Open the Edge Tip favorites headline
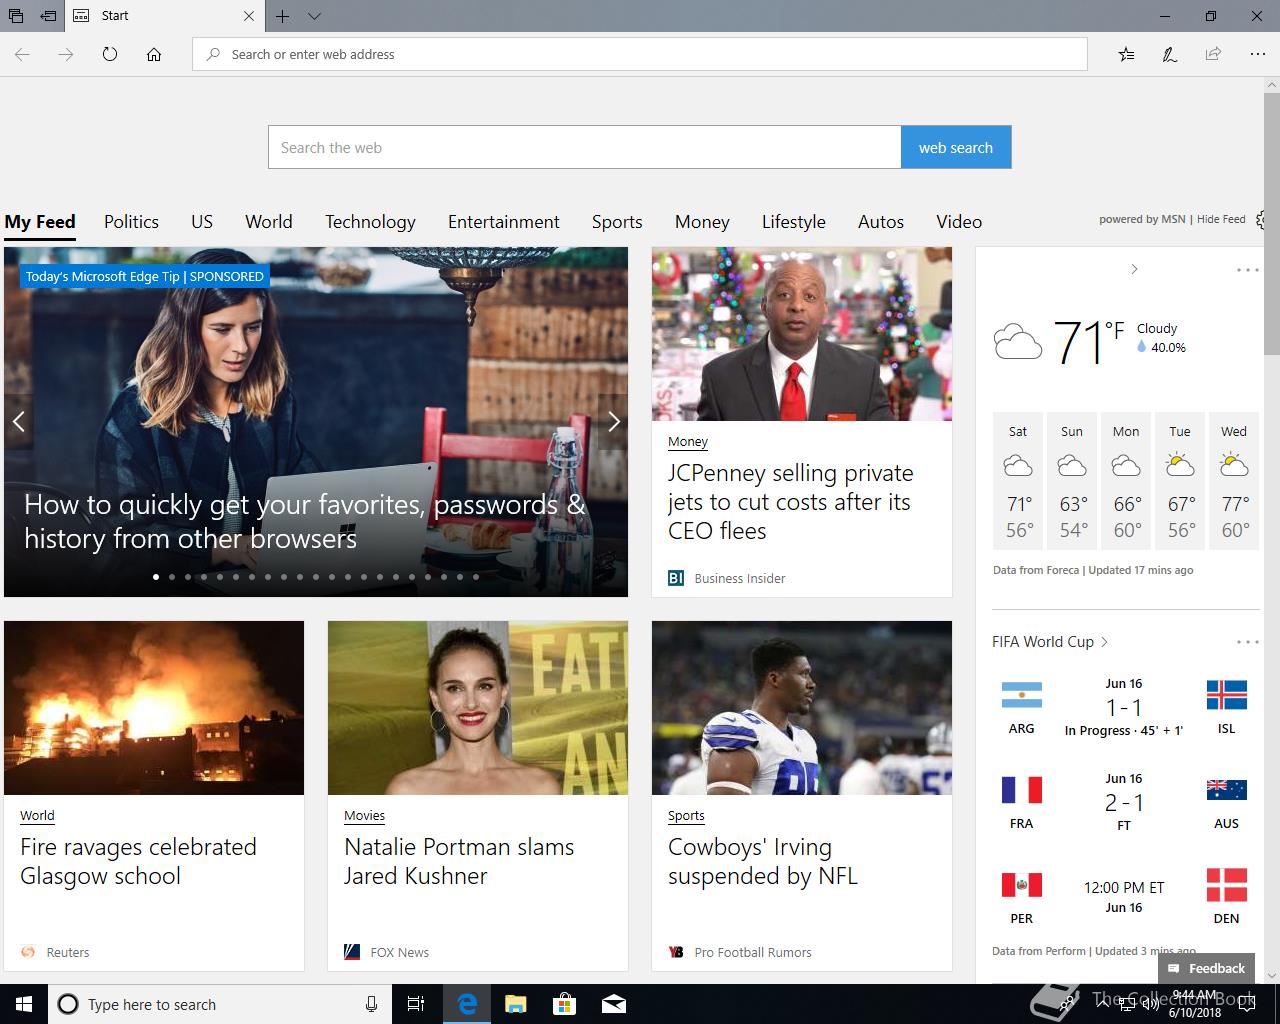Image resolution: width=1280 pixels, height=1024 pixels. (x=304, y=521)
